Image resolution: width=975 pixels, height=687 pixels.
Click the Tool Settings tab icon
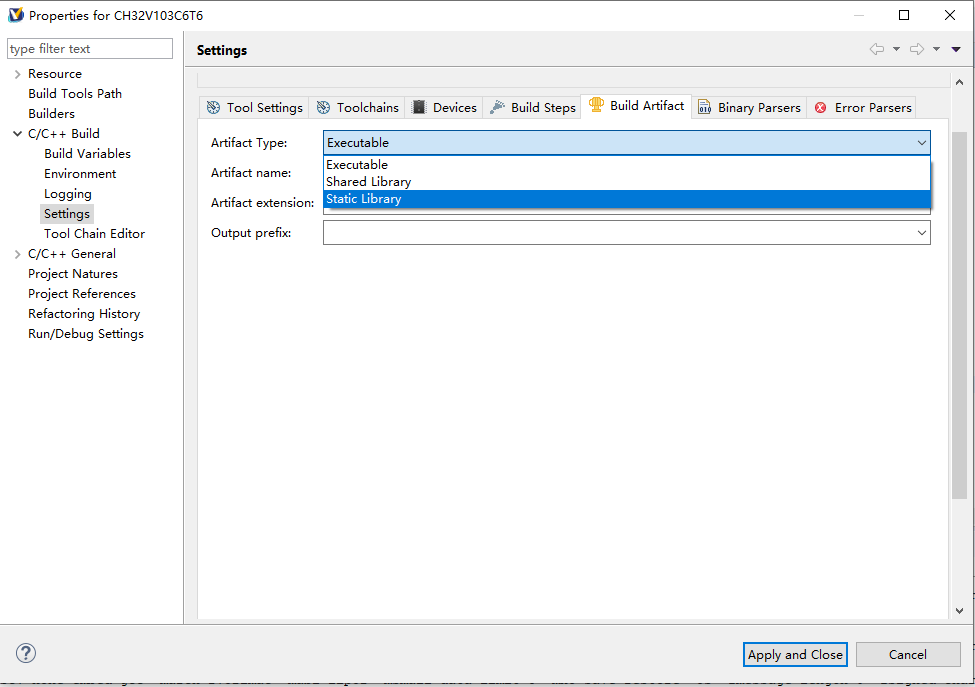[213, 108]
